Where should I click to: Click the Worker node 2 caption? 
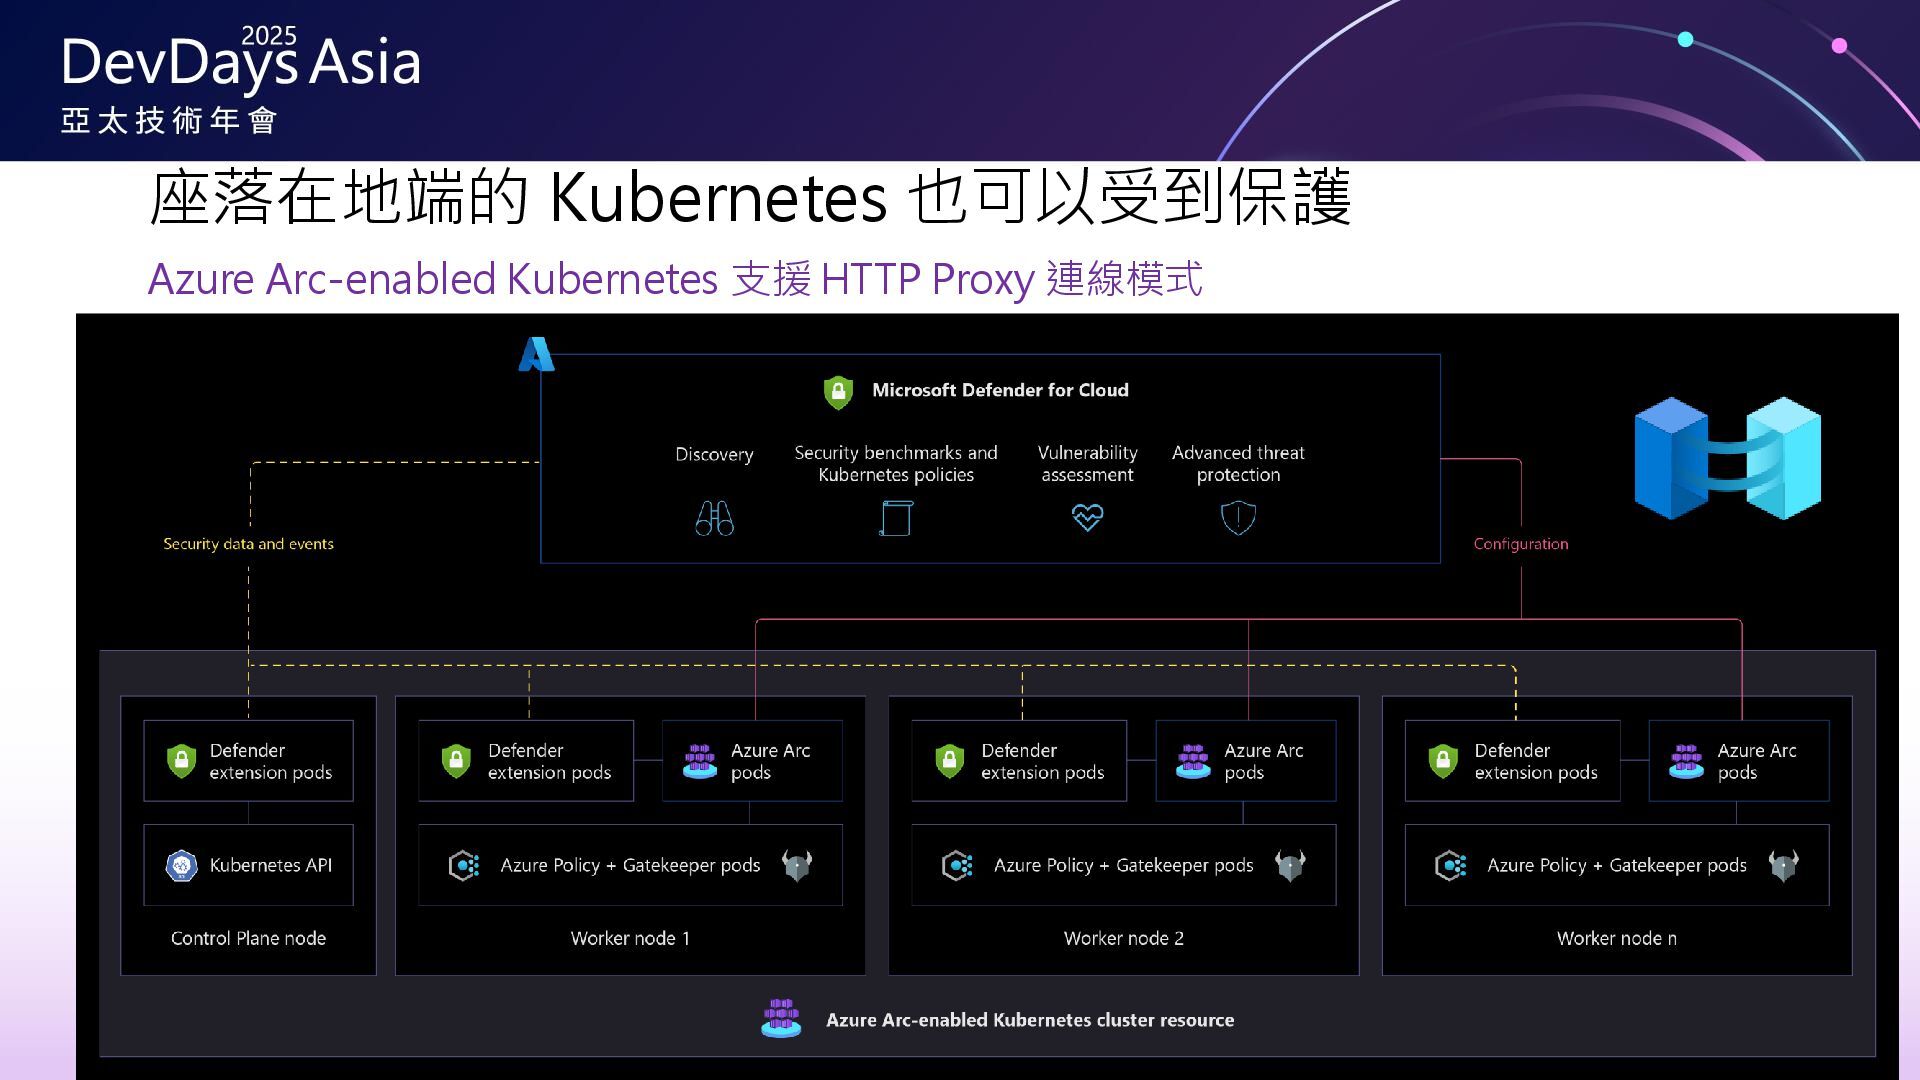(1123, 938)
